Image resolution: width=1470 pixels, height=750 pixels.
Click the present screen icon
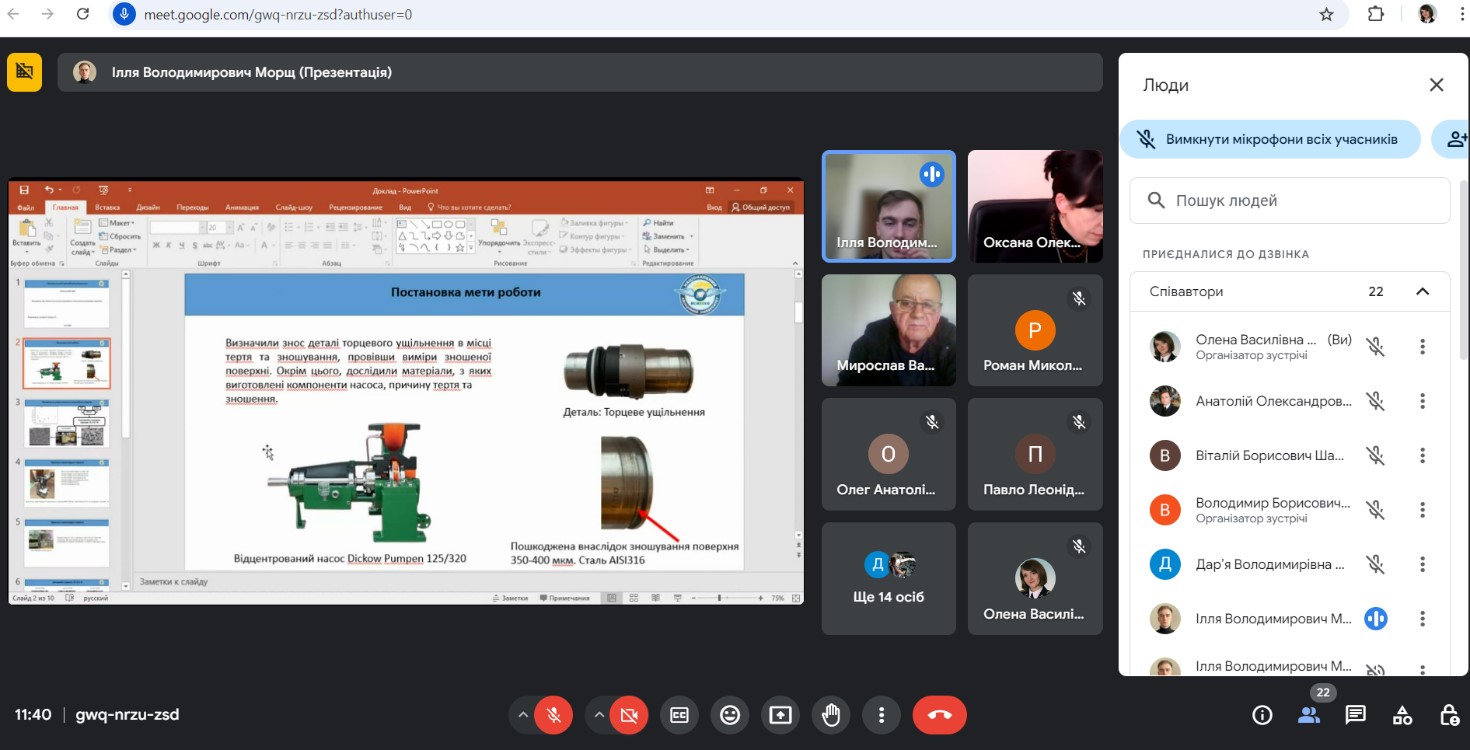coord(780,715)
